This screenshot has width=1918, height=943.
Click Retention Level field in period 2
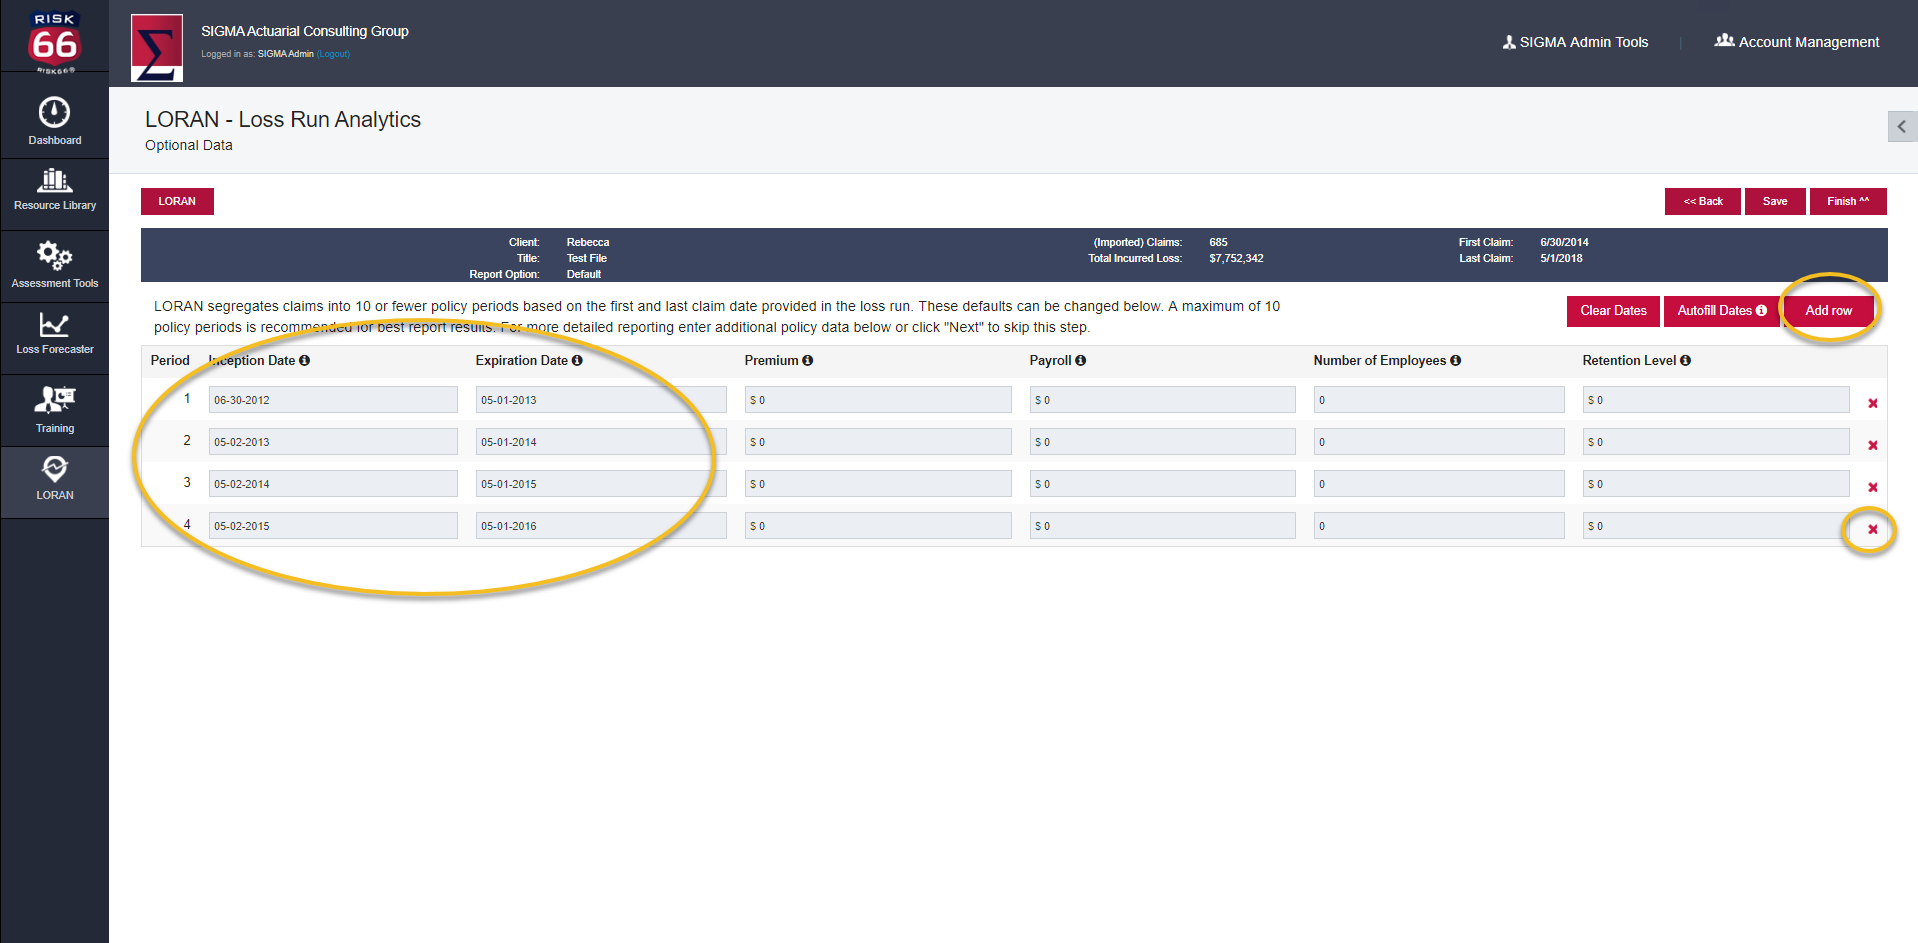coord(1716,442)
